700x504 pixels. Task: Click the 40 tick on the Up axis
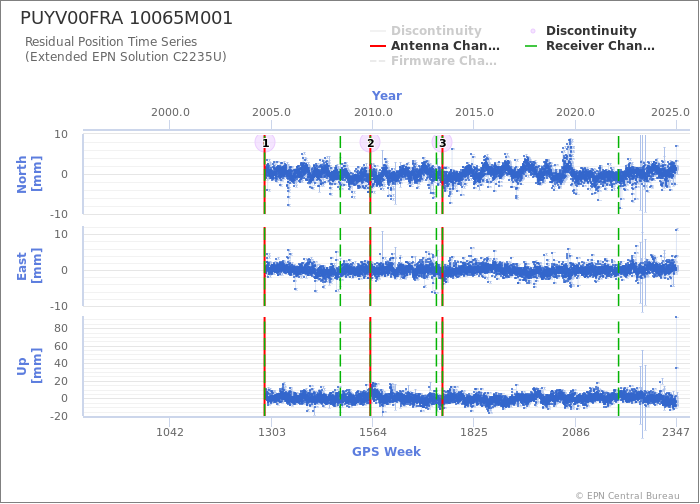pos(61,363)
